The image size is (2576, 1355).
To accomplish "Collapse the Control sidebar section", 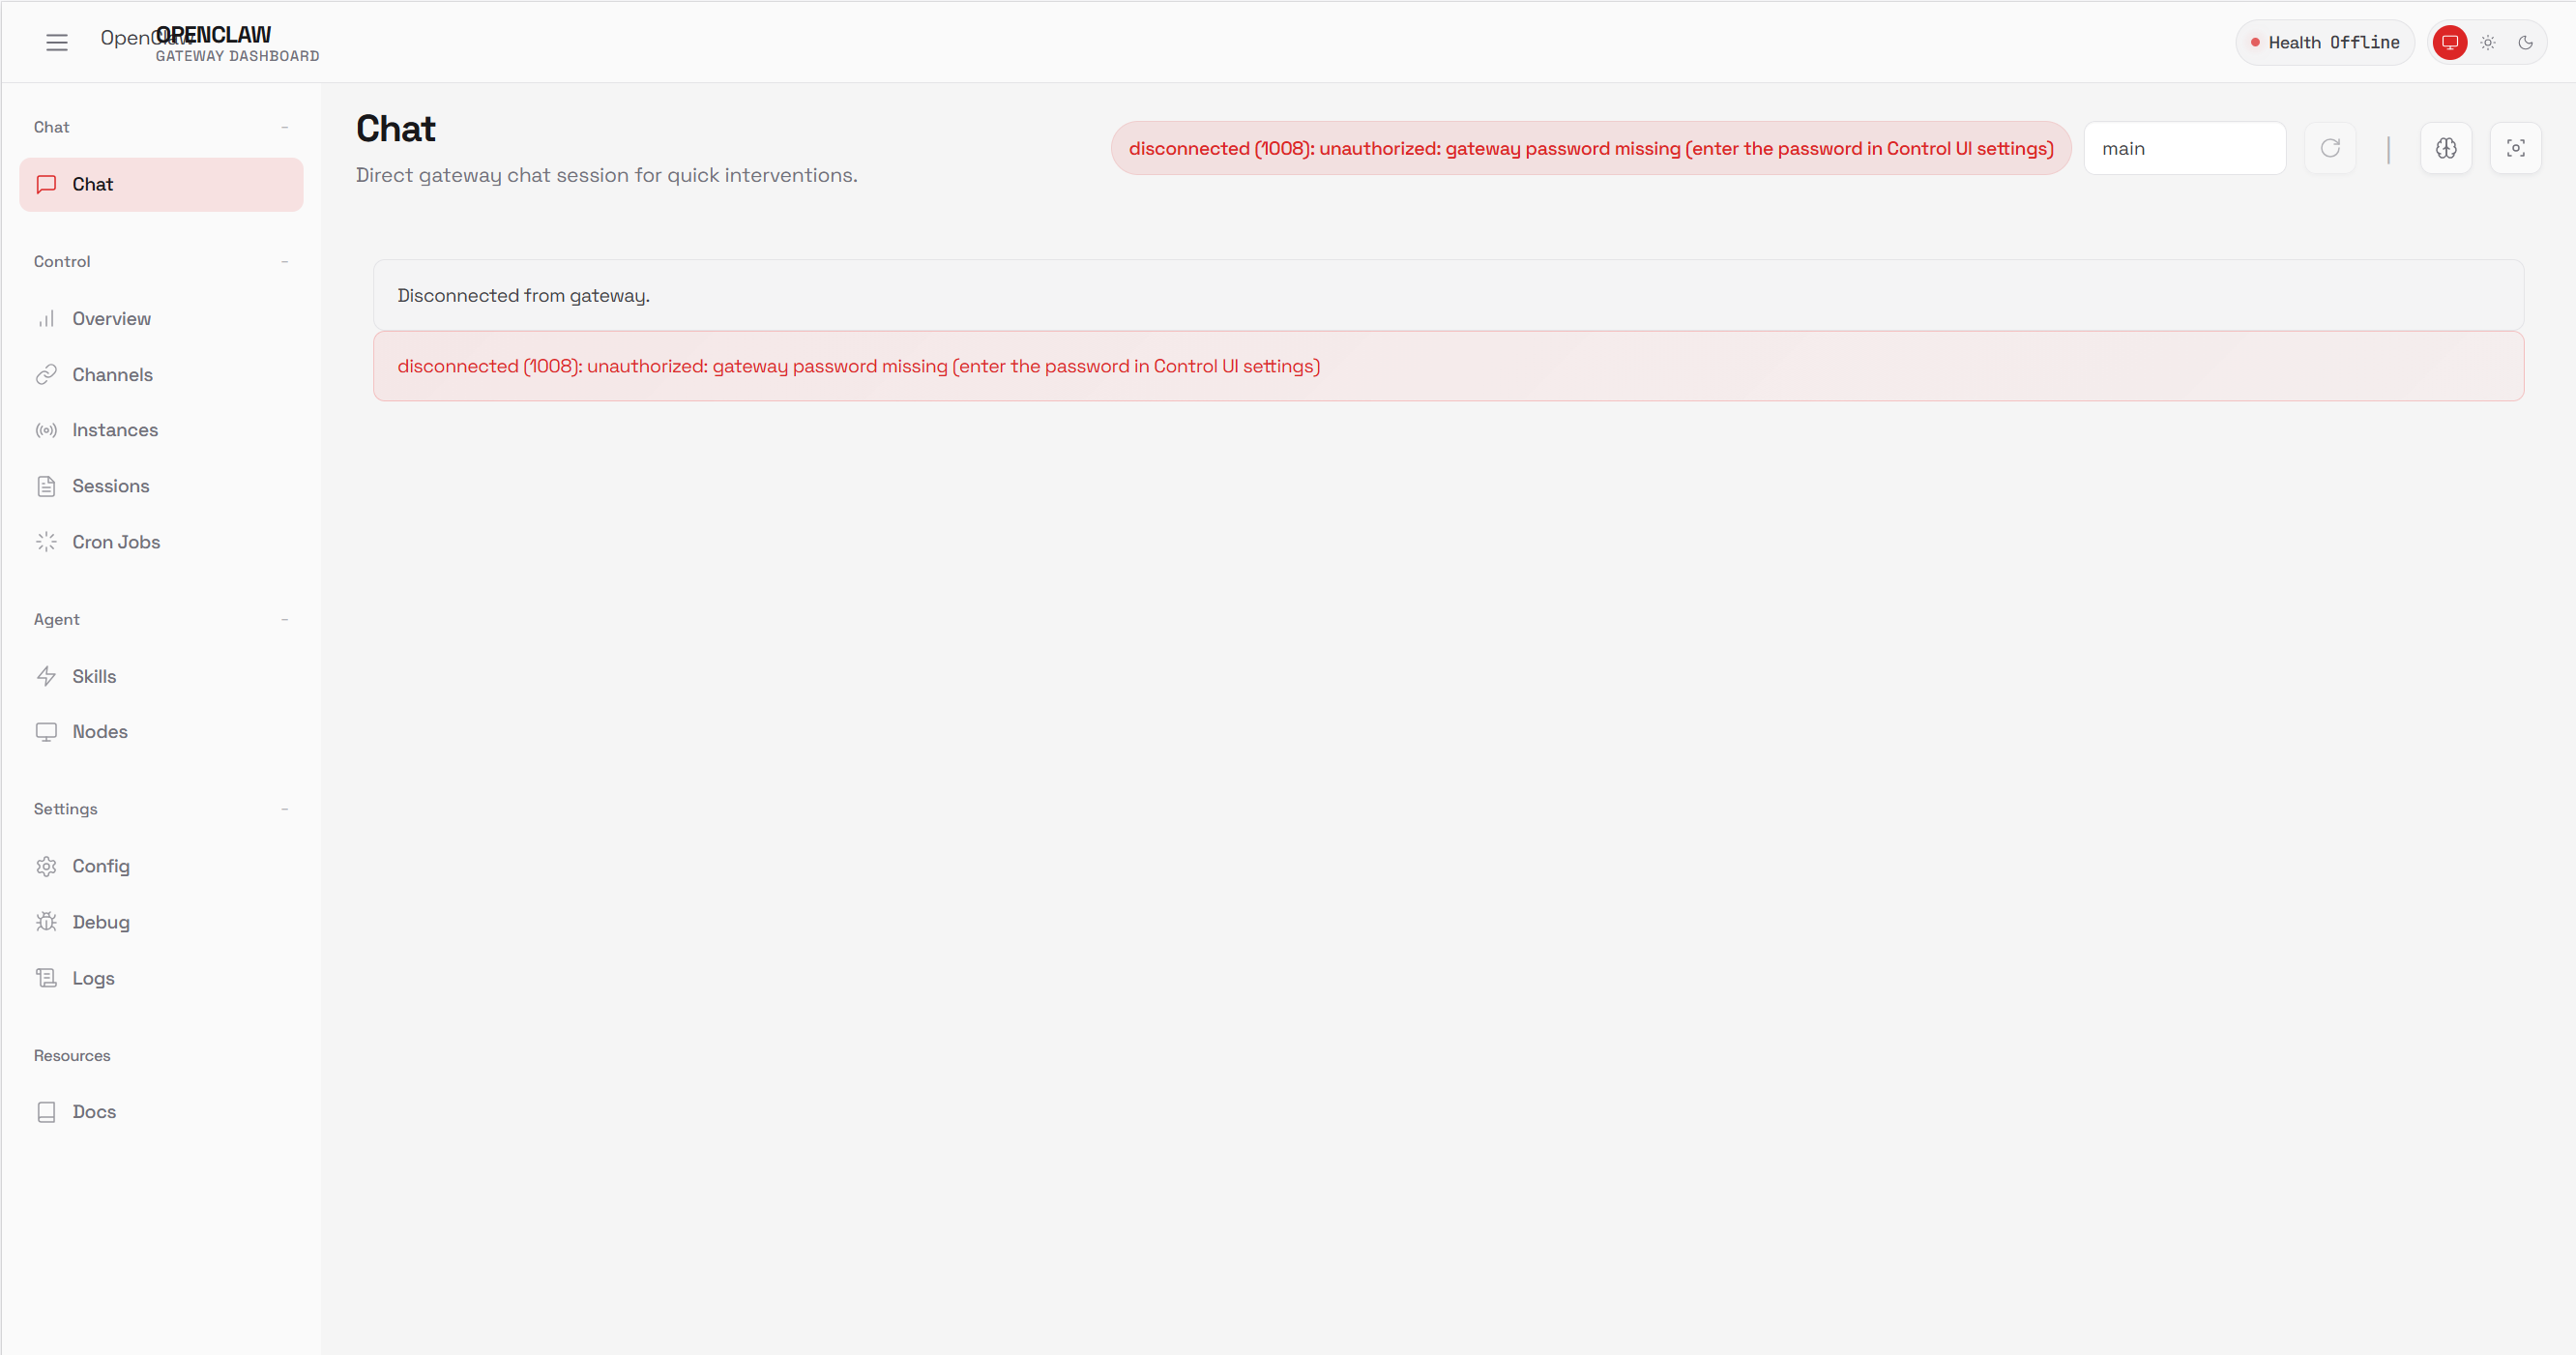I will [285, 262].
